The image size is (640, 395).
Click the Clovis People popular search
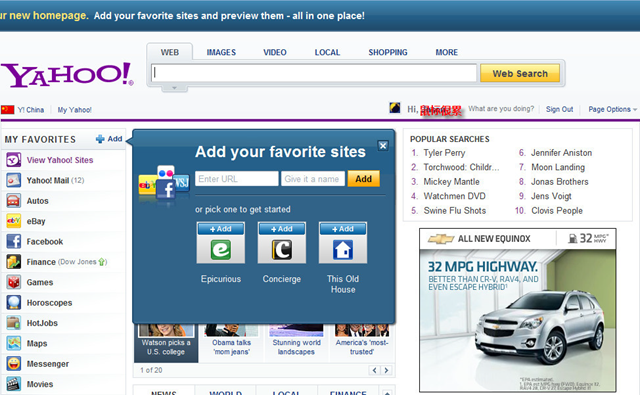(x=557, y=211)
